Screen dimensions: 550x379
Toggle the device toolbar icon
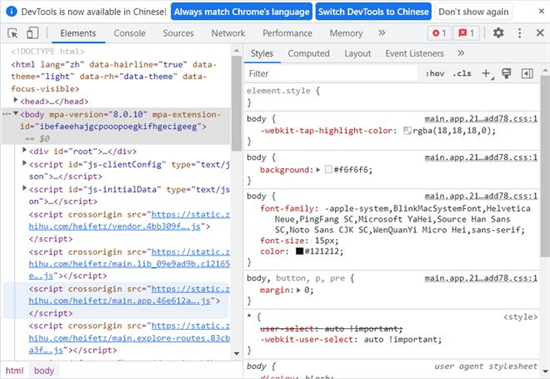[33, 33]
